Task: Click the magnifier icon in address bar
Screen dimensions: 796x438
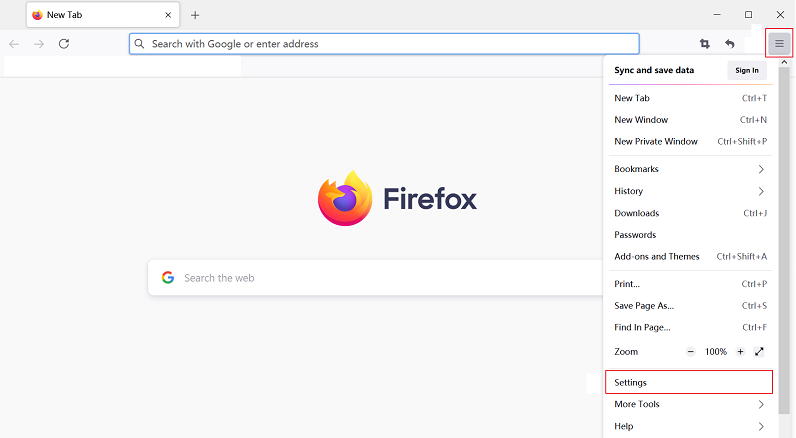Action: pos(139,44)
